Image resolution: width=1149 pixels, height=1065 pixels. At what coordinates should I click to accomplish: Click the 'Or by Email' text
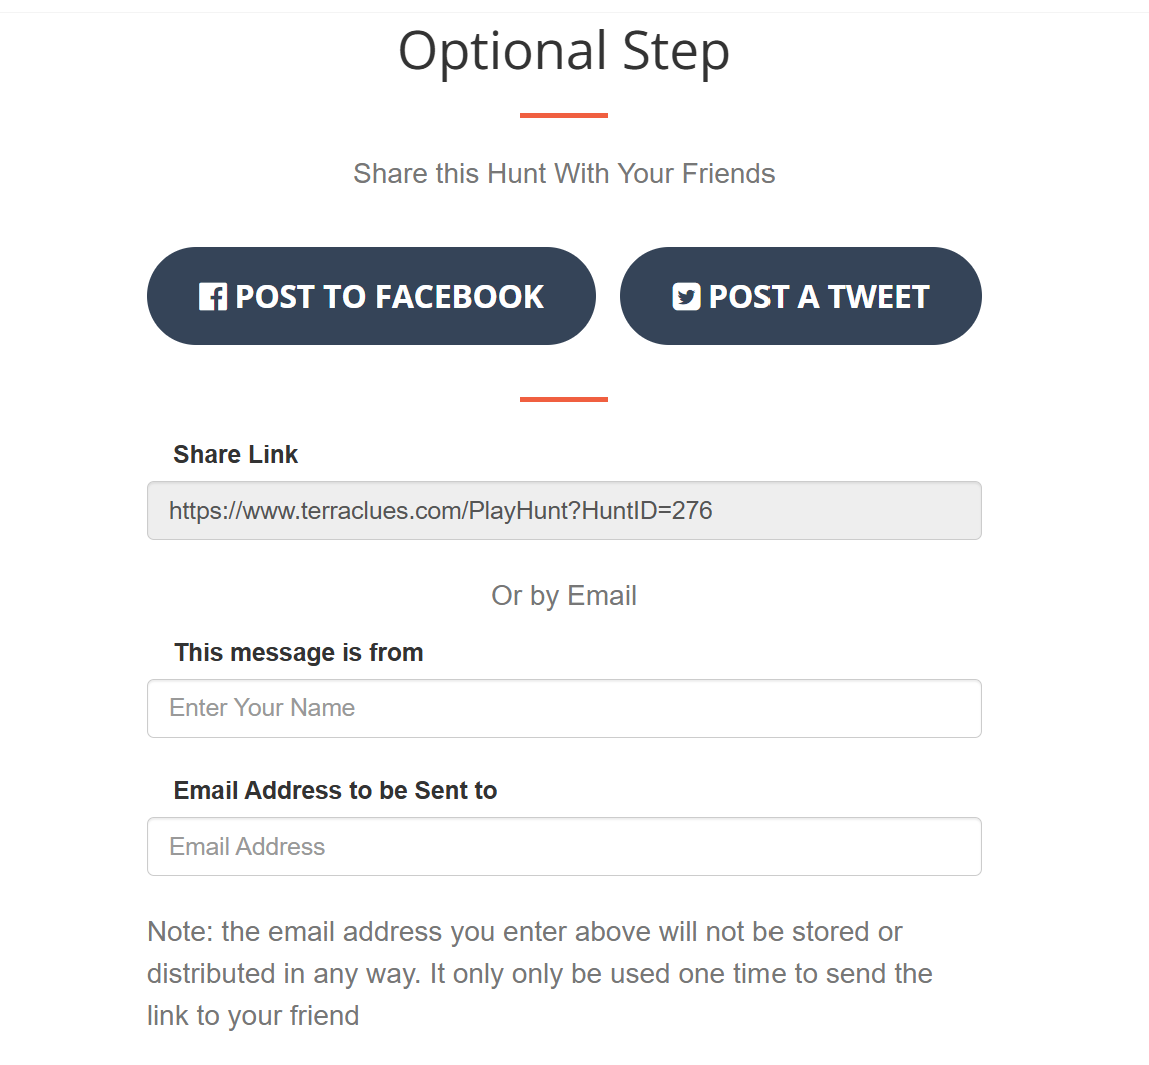click(564, 596)
